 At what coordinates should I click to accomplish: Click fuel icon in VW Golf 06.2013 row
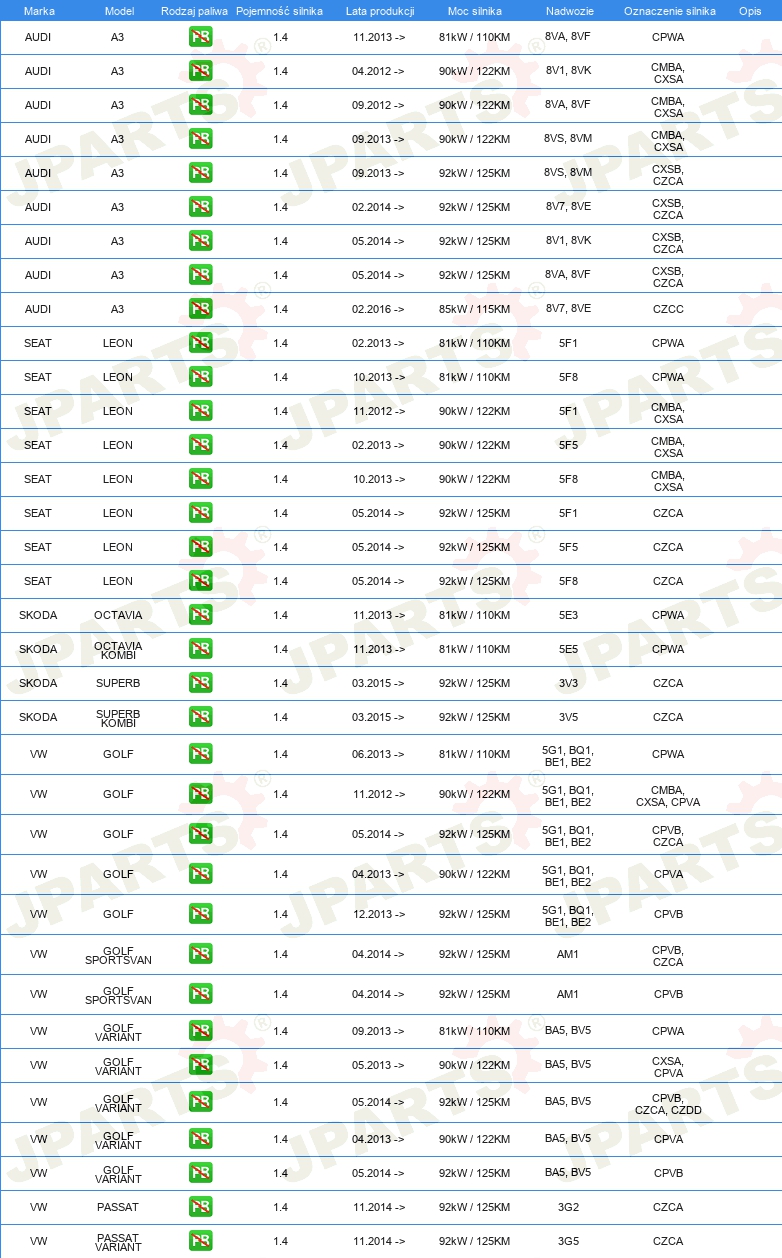pos(200,754)
